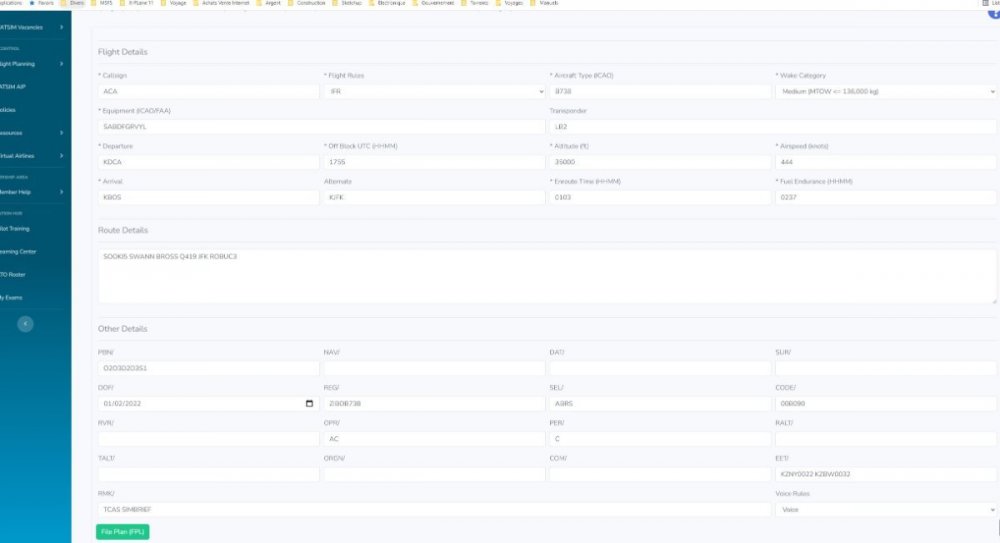Open the MSFS bookmark folder
This screenshot has height=543, width=1000.
coord(102,3)
